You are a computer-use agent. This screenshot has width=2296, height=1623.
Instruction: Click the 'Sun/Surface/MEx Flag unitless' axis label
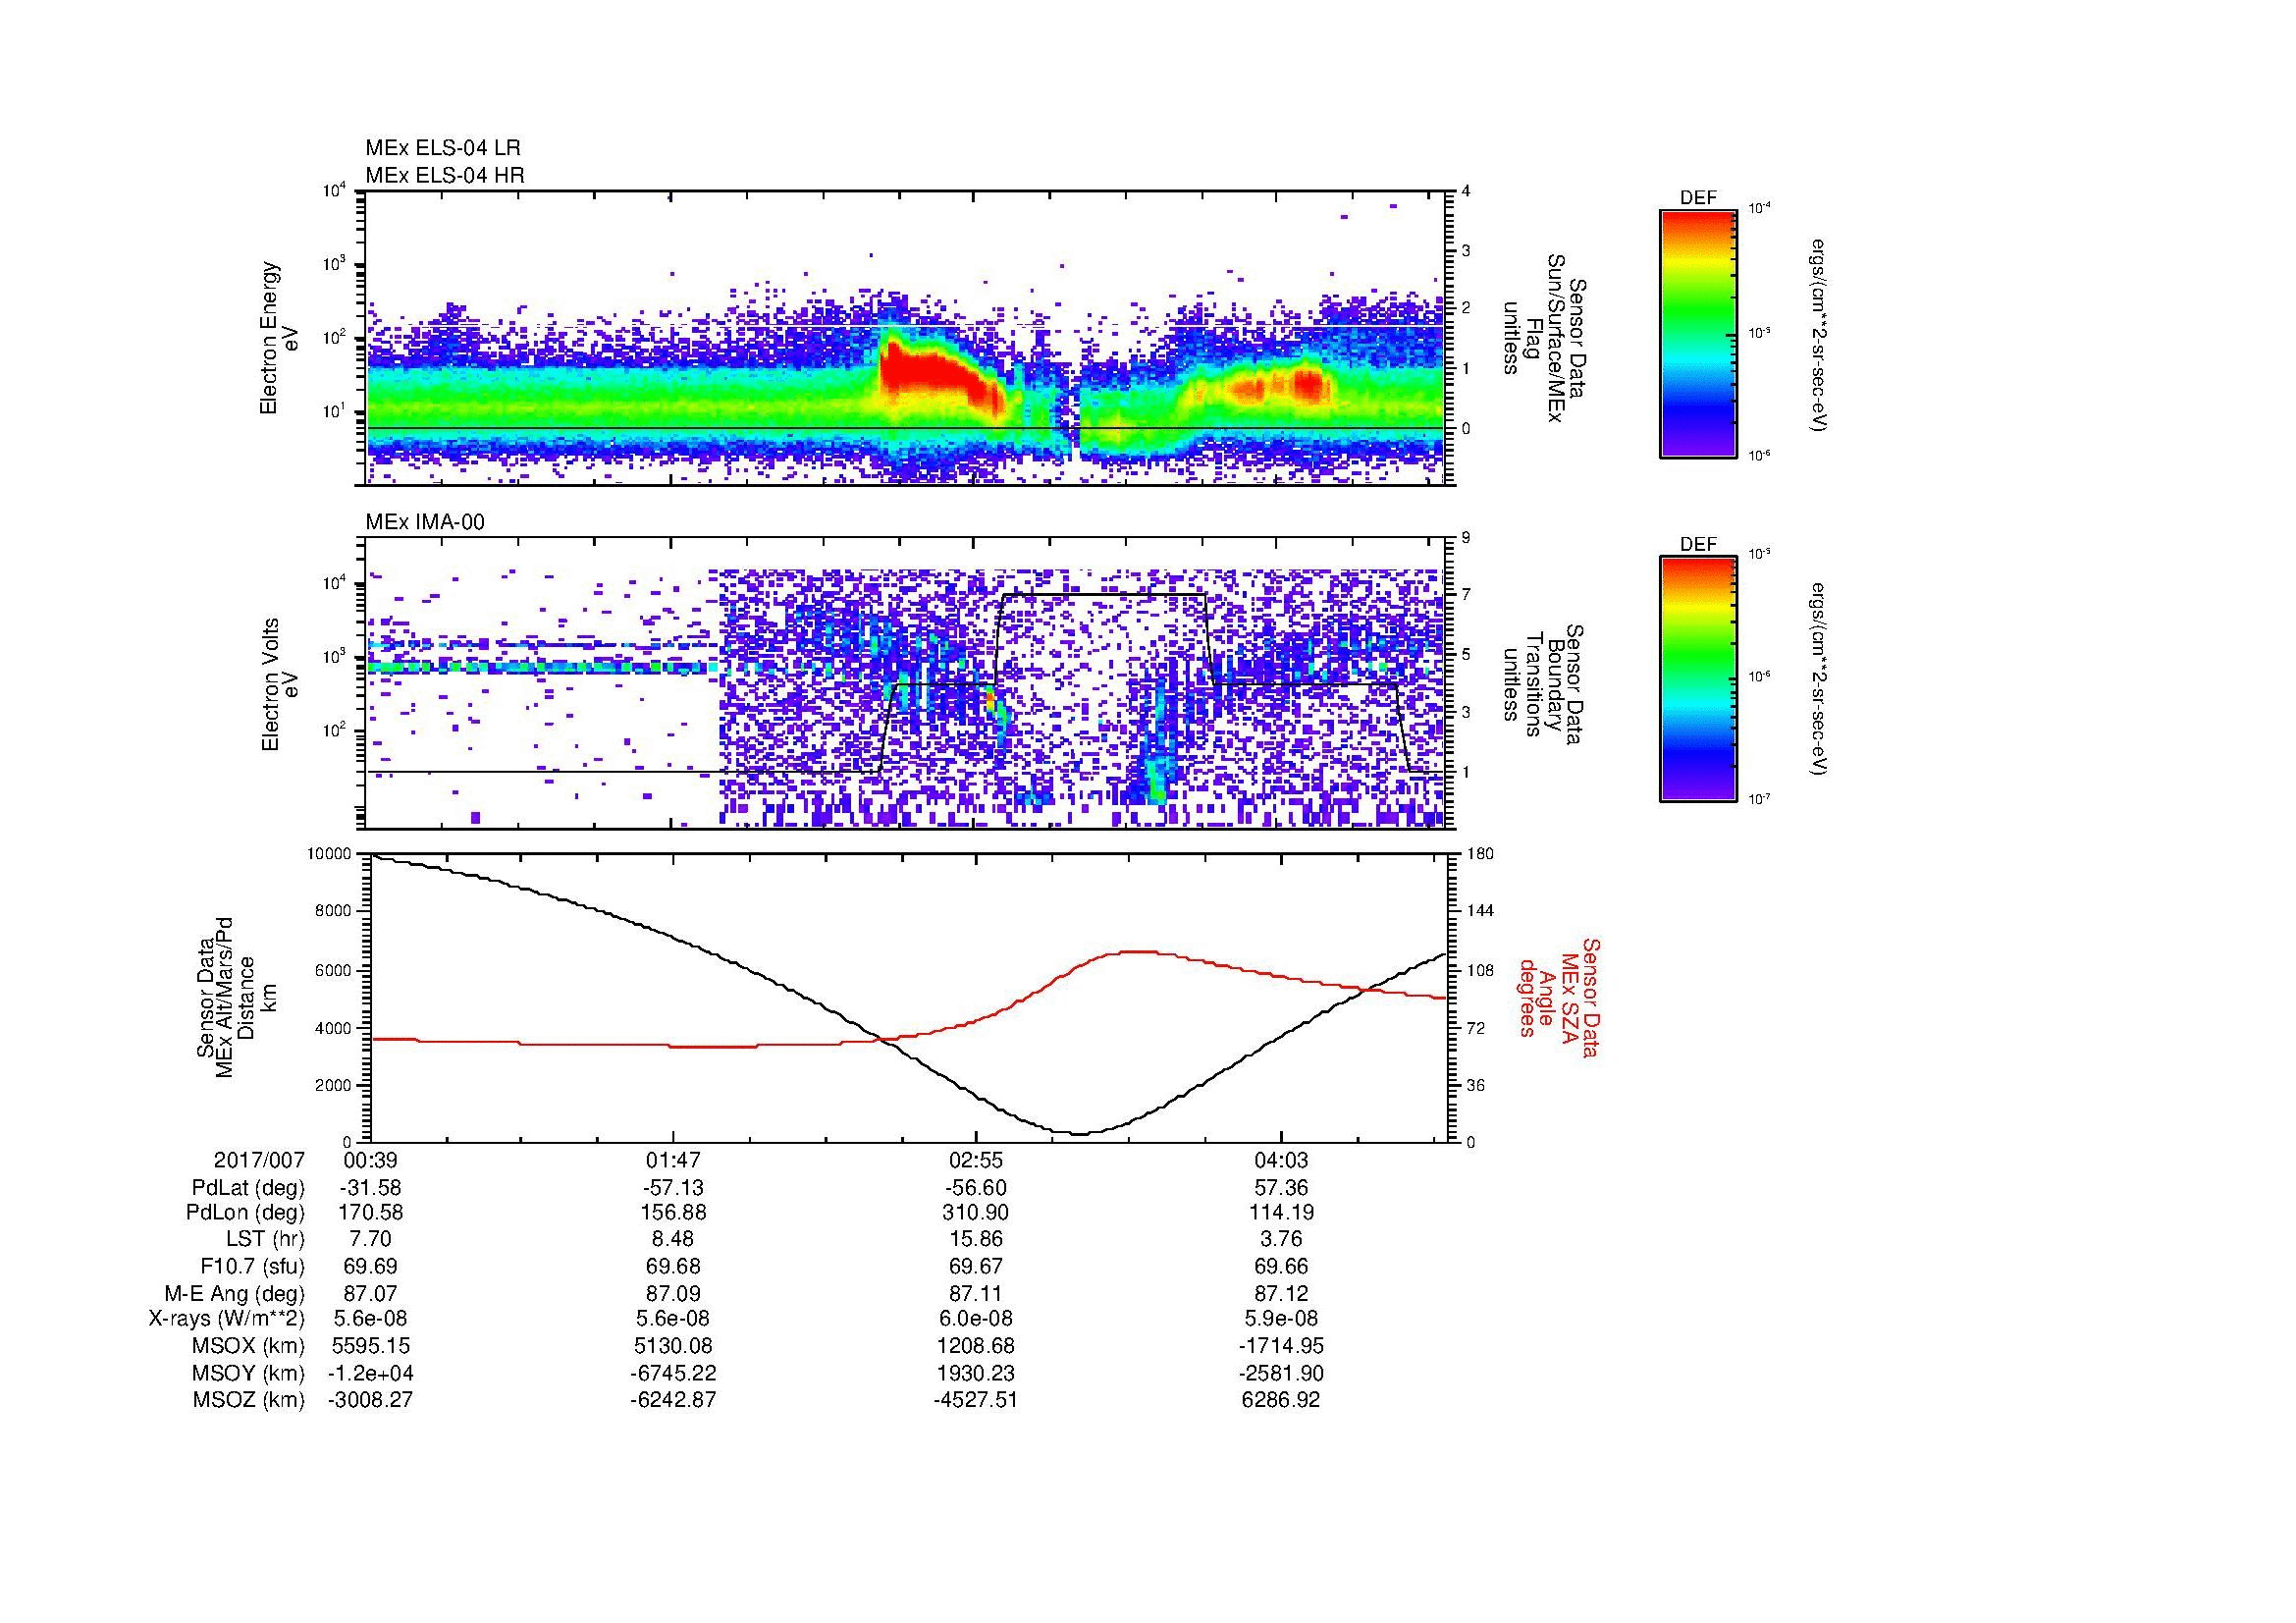click(x=1543, y=338)
